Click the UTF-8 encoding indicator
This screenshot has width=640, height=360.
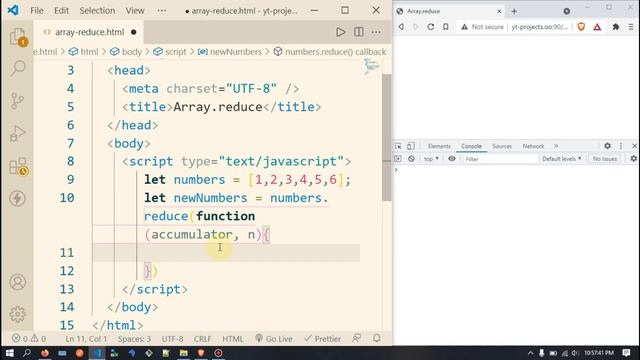pyautogui.click(x=173, y=339)
